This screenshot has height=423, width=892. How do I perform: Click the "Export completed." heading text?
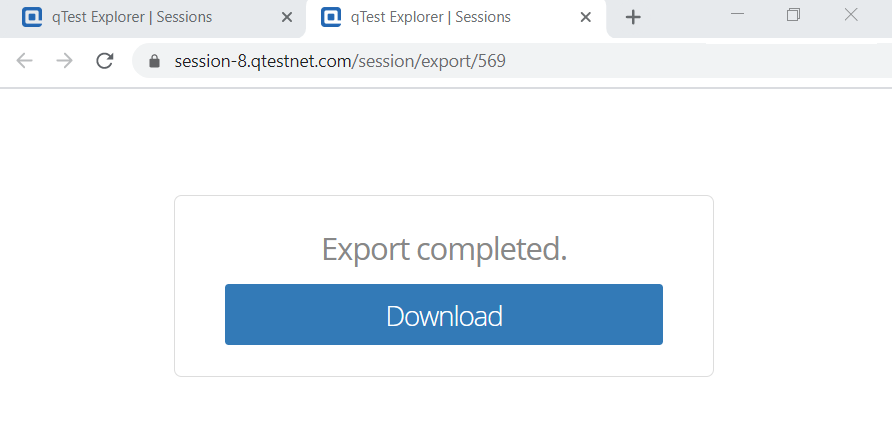coord(444,249)
